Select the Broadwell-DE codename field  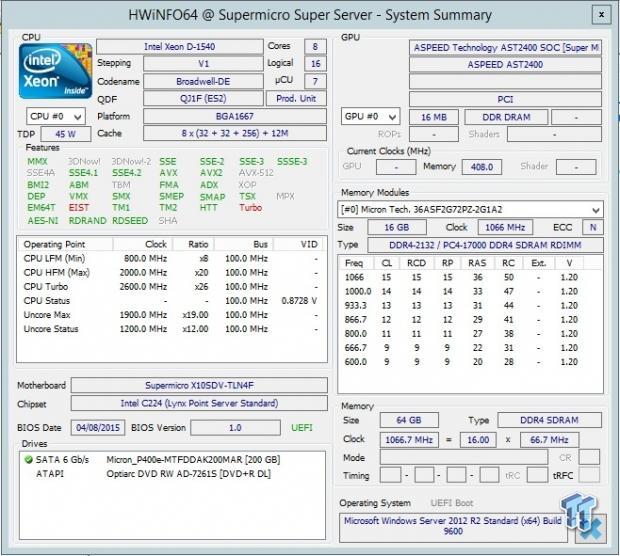coord(203,81)
